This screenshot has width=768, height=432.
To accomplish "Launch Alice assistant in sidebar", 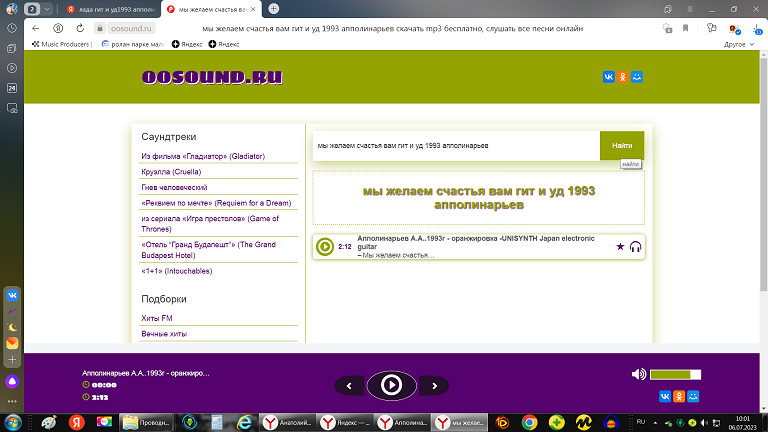I will tap(12, 382).
